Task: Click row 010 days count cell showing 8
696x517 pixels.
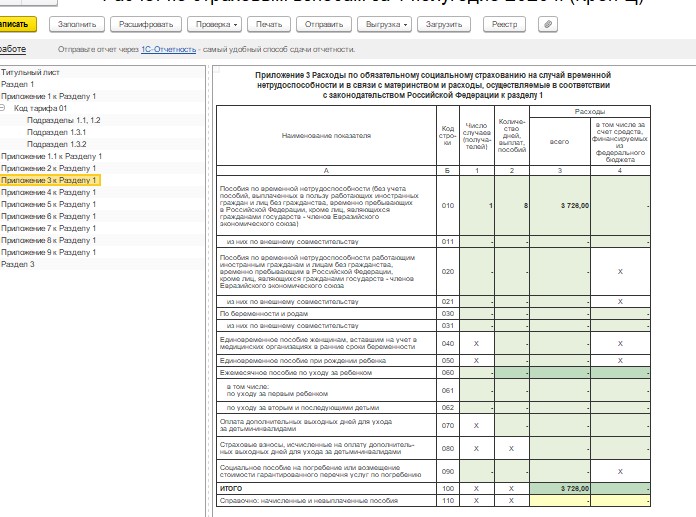Action: pyautogui.click(x=512, y=205)
